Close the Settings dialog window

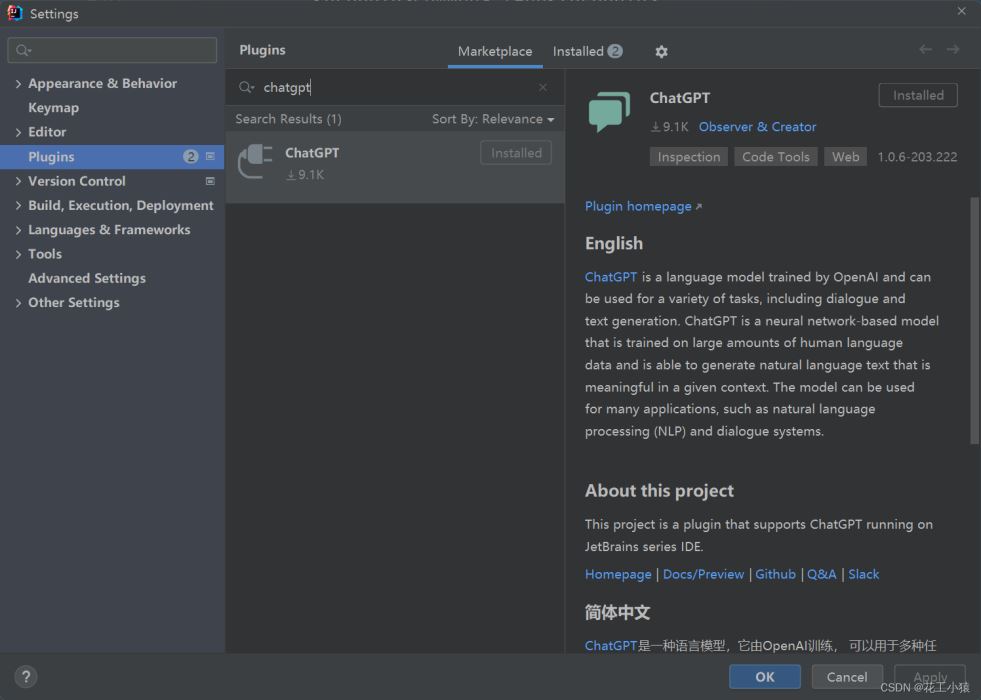(962, 11)
